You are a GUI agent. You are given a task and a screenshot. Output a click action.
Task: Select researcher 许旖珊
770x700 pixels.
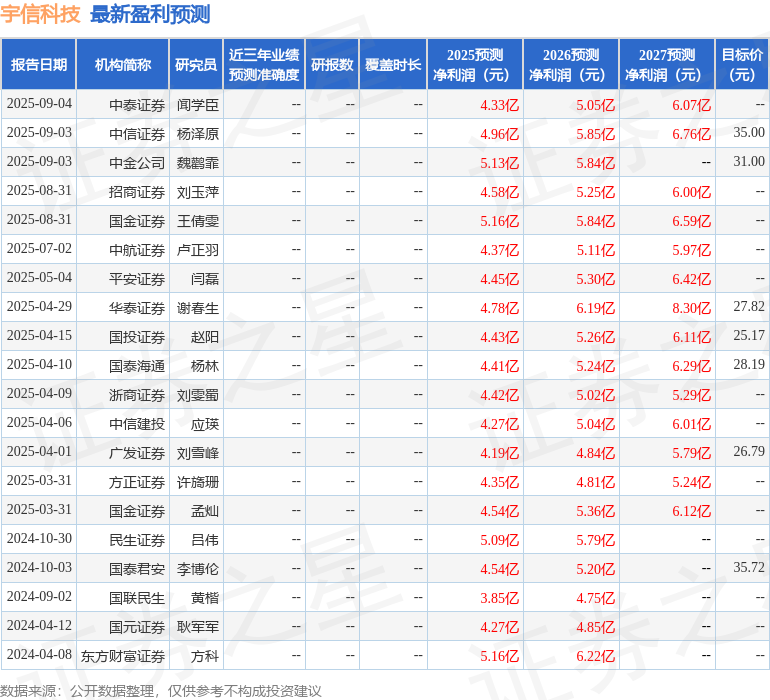coord(198,481)
